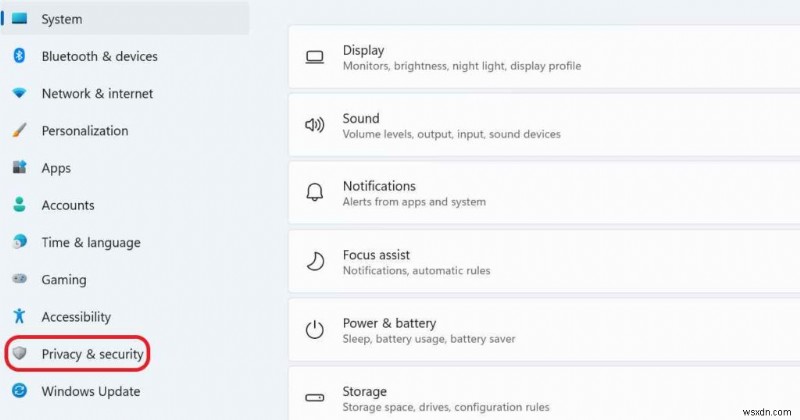The width and height of the screenshot is (800, 420).
Task: Click the Windows Update sync icon
Action: click(x=18, y=391)
